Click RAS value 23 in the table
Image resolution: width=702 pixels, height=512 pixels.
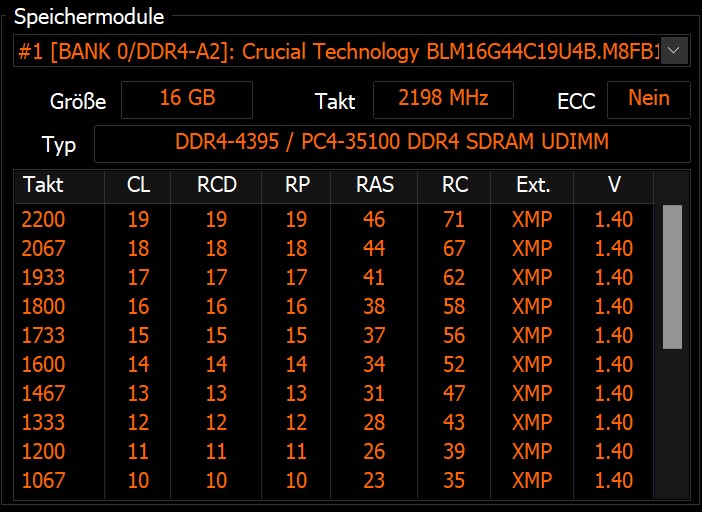click(x=374, y=480)
